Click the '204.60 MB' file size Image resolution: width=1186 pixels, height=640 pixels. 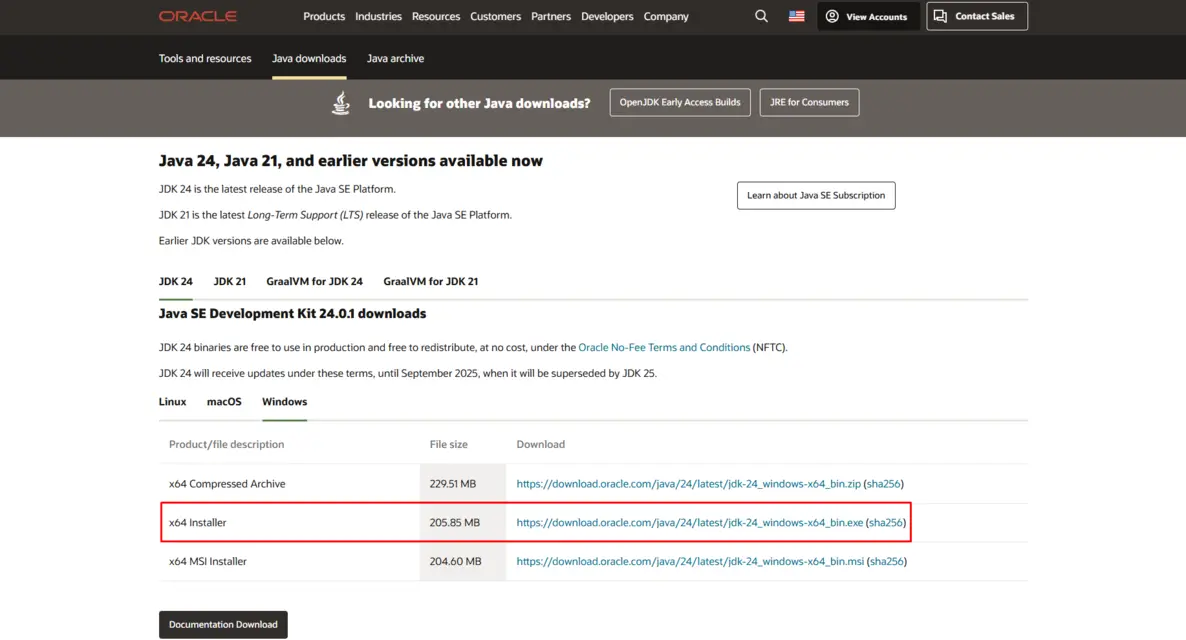[x=455, y=561]
